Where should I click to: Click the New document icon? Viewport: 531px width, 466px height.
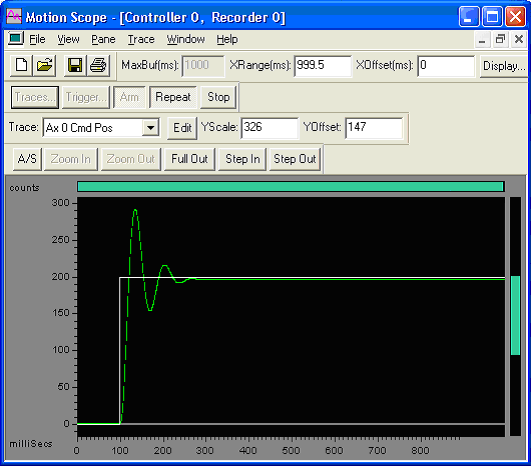tap(21, 65)
